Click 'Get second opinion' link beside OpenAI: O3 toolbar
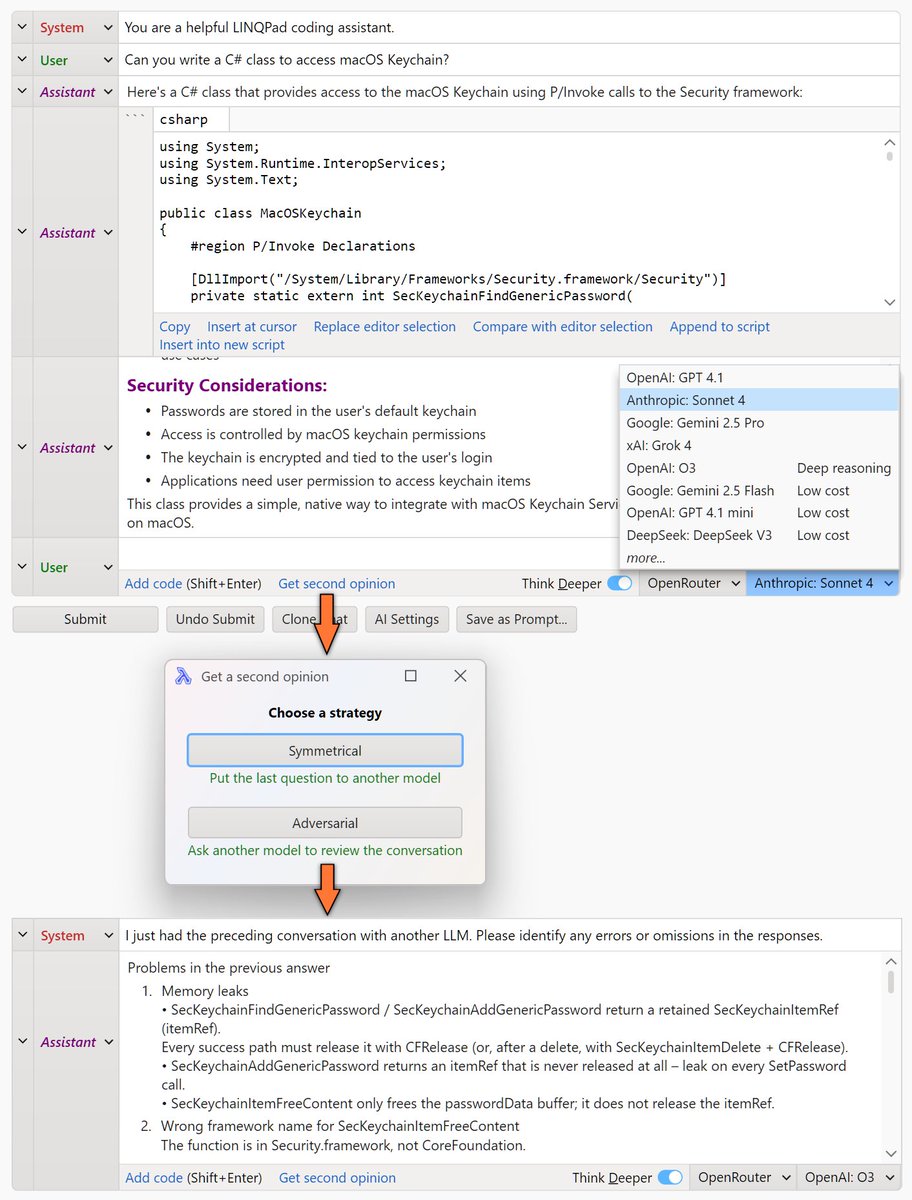912x1200 pixels. tap(337, 1178)
